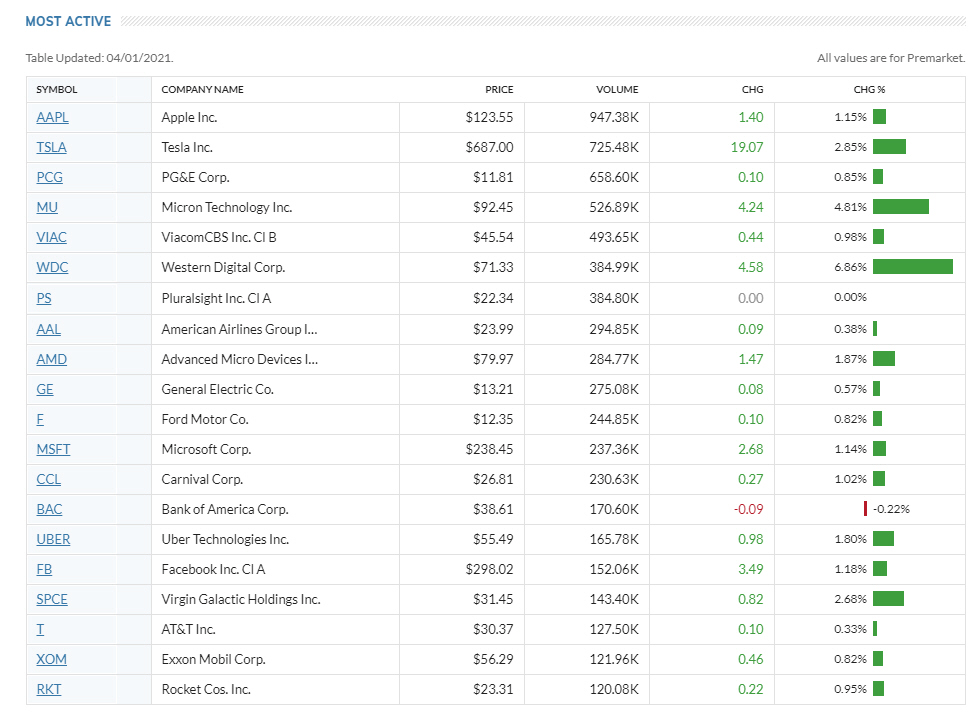Click the CHG % column header

pos(869,89)
